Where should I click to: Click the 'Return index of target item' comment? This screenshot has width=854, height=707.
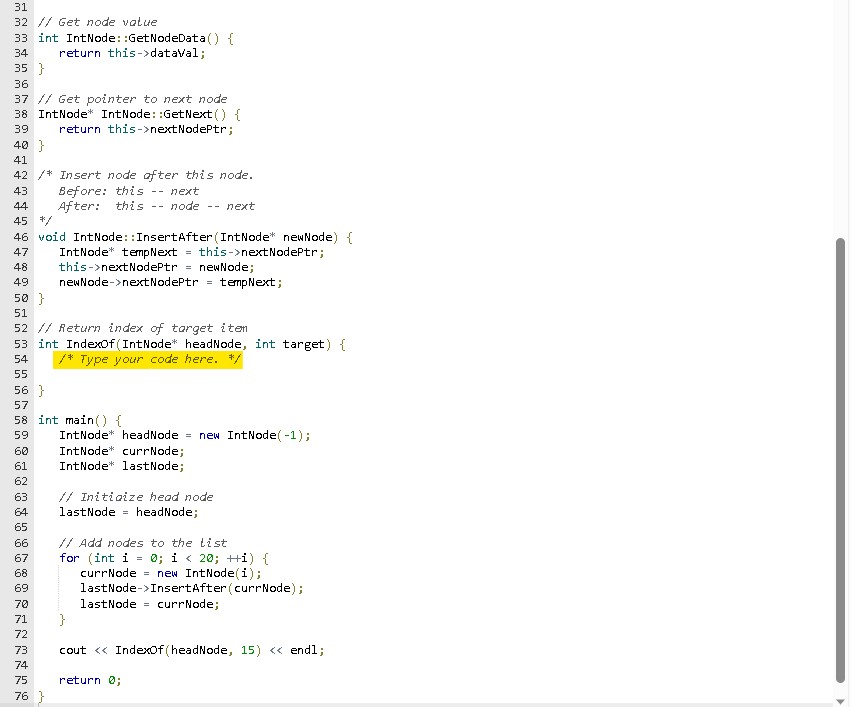[140, 327]
